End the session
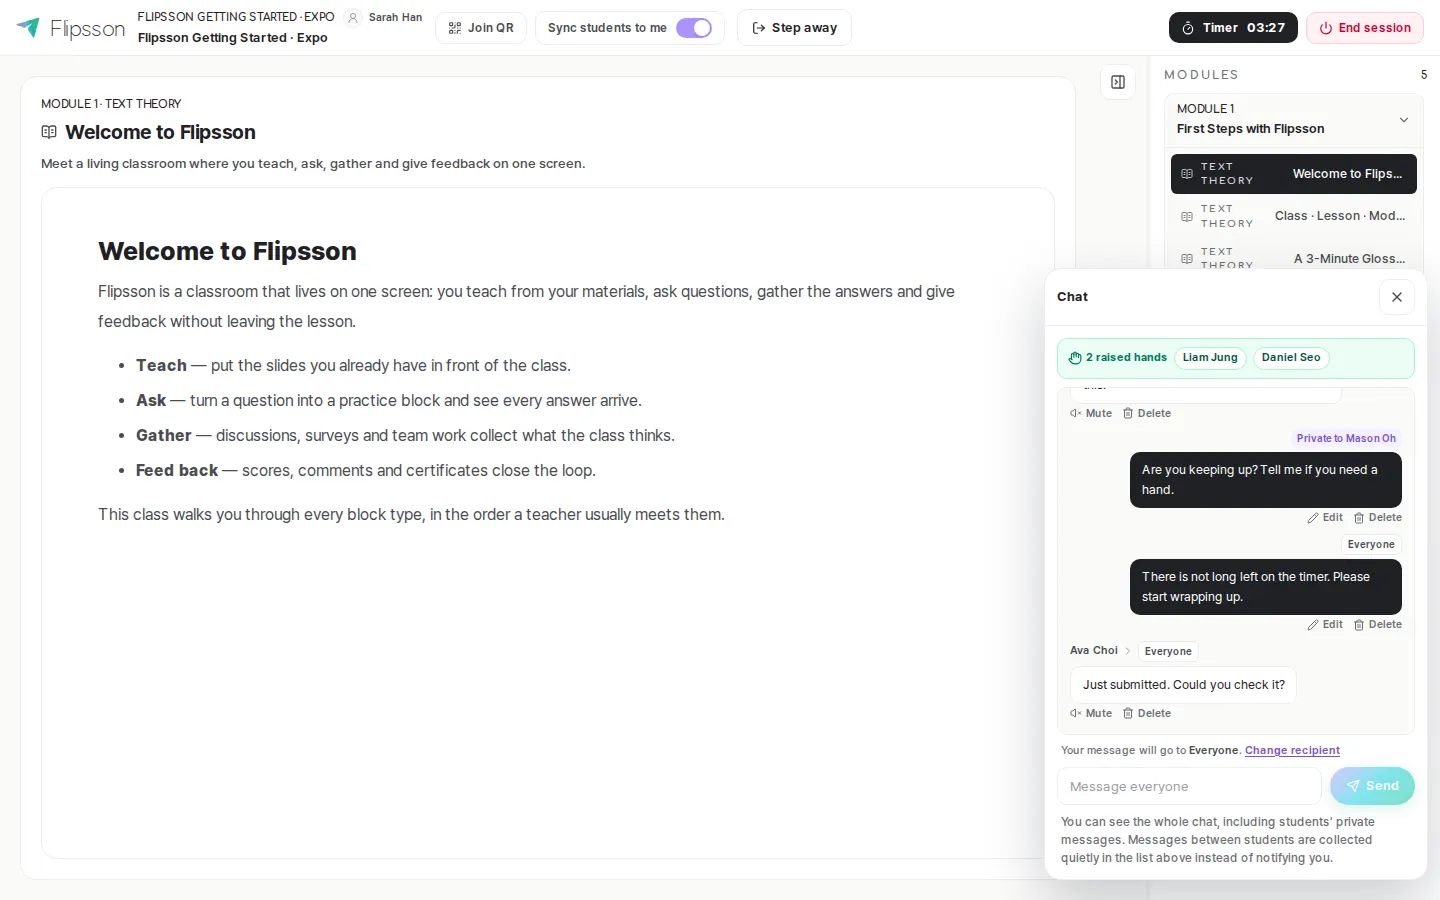The width and height of the screenshot is (1440, 900). [x=1365, y=28]
